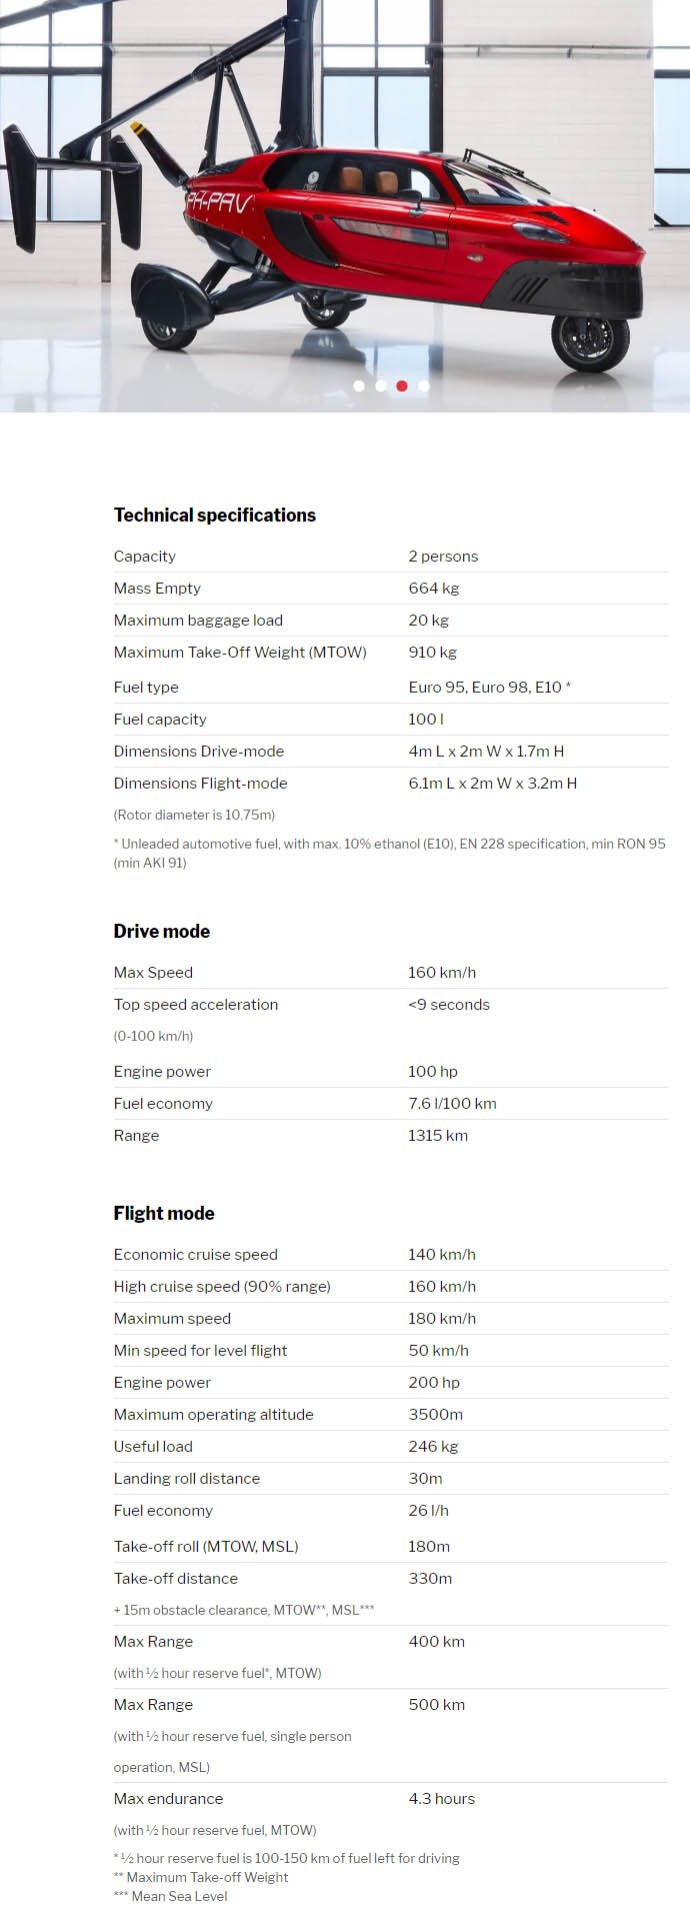690x1914 pixels.
Task: Click the active red carousel dot
Action: [x=402, y=386]
